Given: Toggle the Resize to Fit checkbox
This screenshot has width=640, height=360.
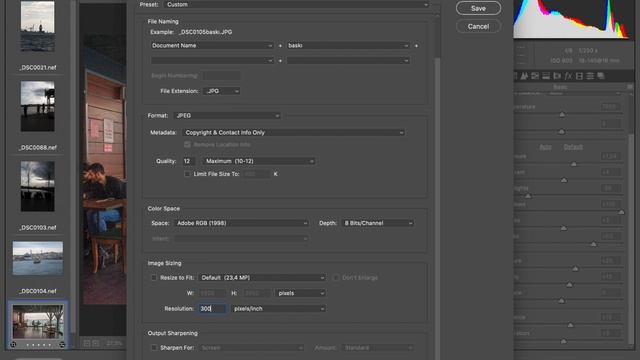Looking at the screenshot, I should [x=154, y=278].
